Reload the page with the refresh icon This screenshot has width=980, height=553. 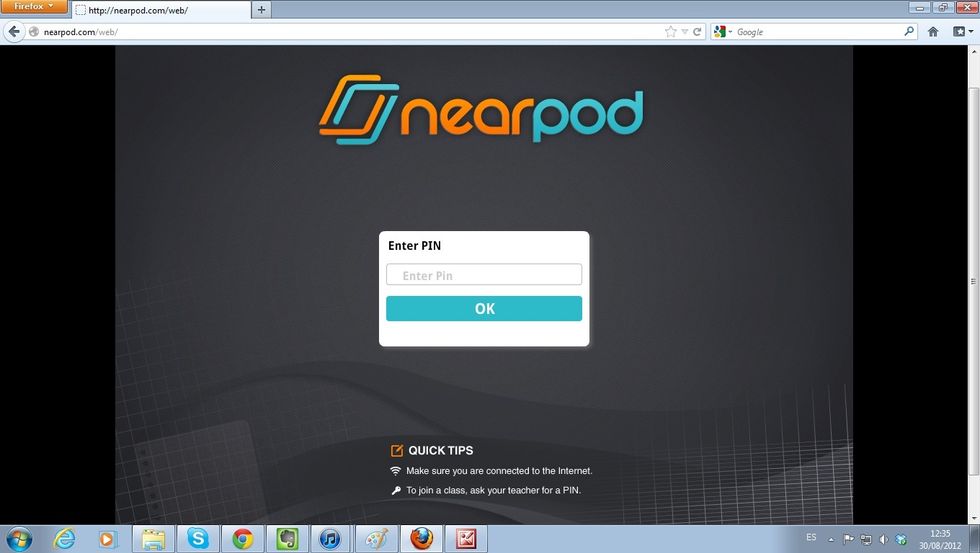click(x=698, y=32)
